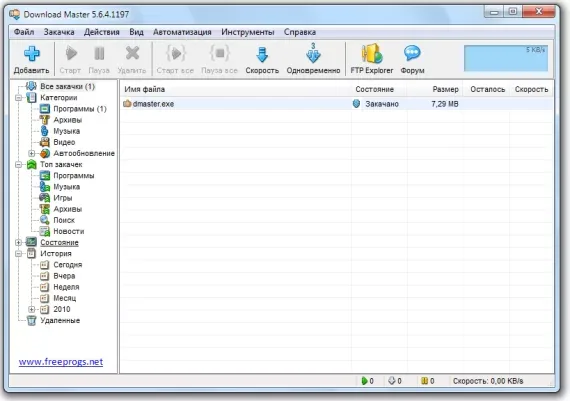Viewport: 570px width, 401px height.
Task: Open the Форум speech-bubble icon
Action: 412,53
